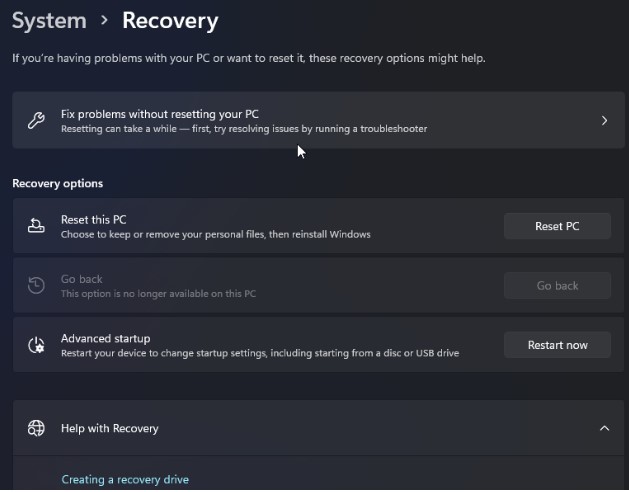The height and width of the screenshot is (492, 629).
Task: Click the Reset this PC icon
Action: 36,226
